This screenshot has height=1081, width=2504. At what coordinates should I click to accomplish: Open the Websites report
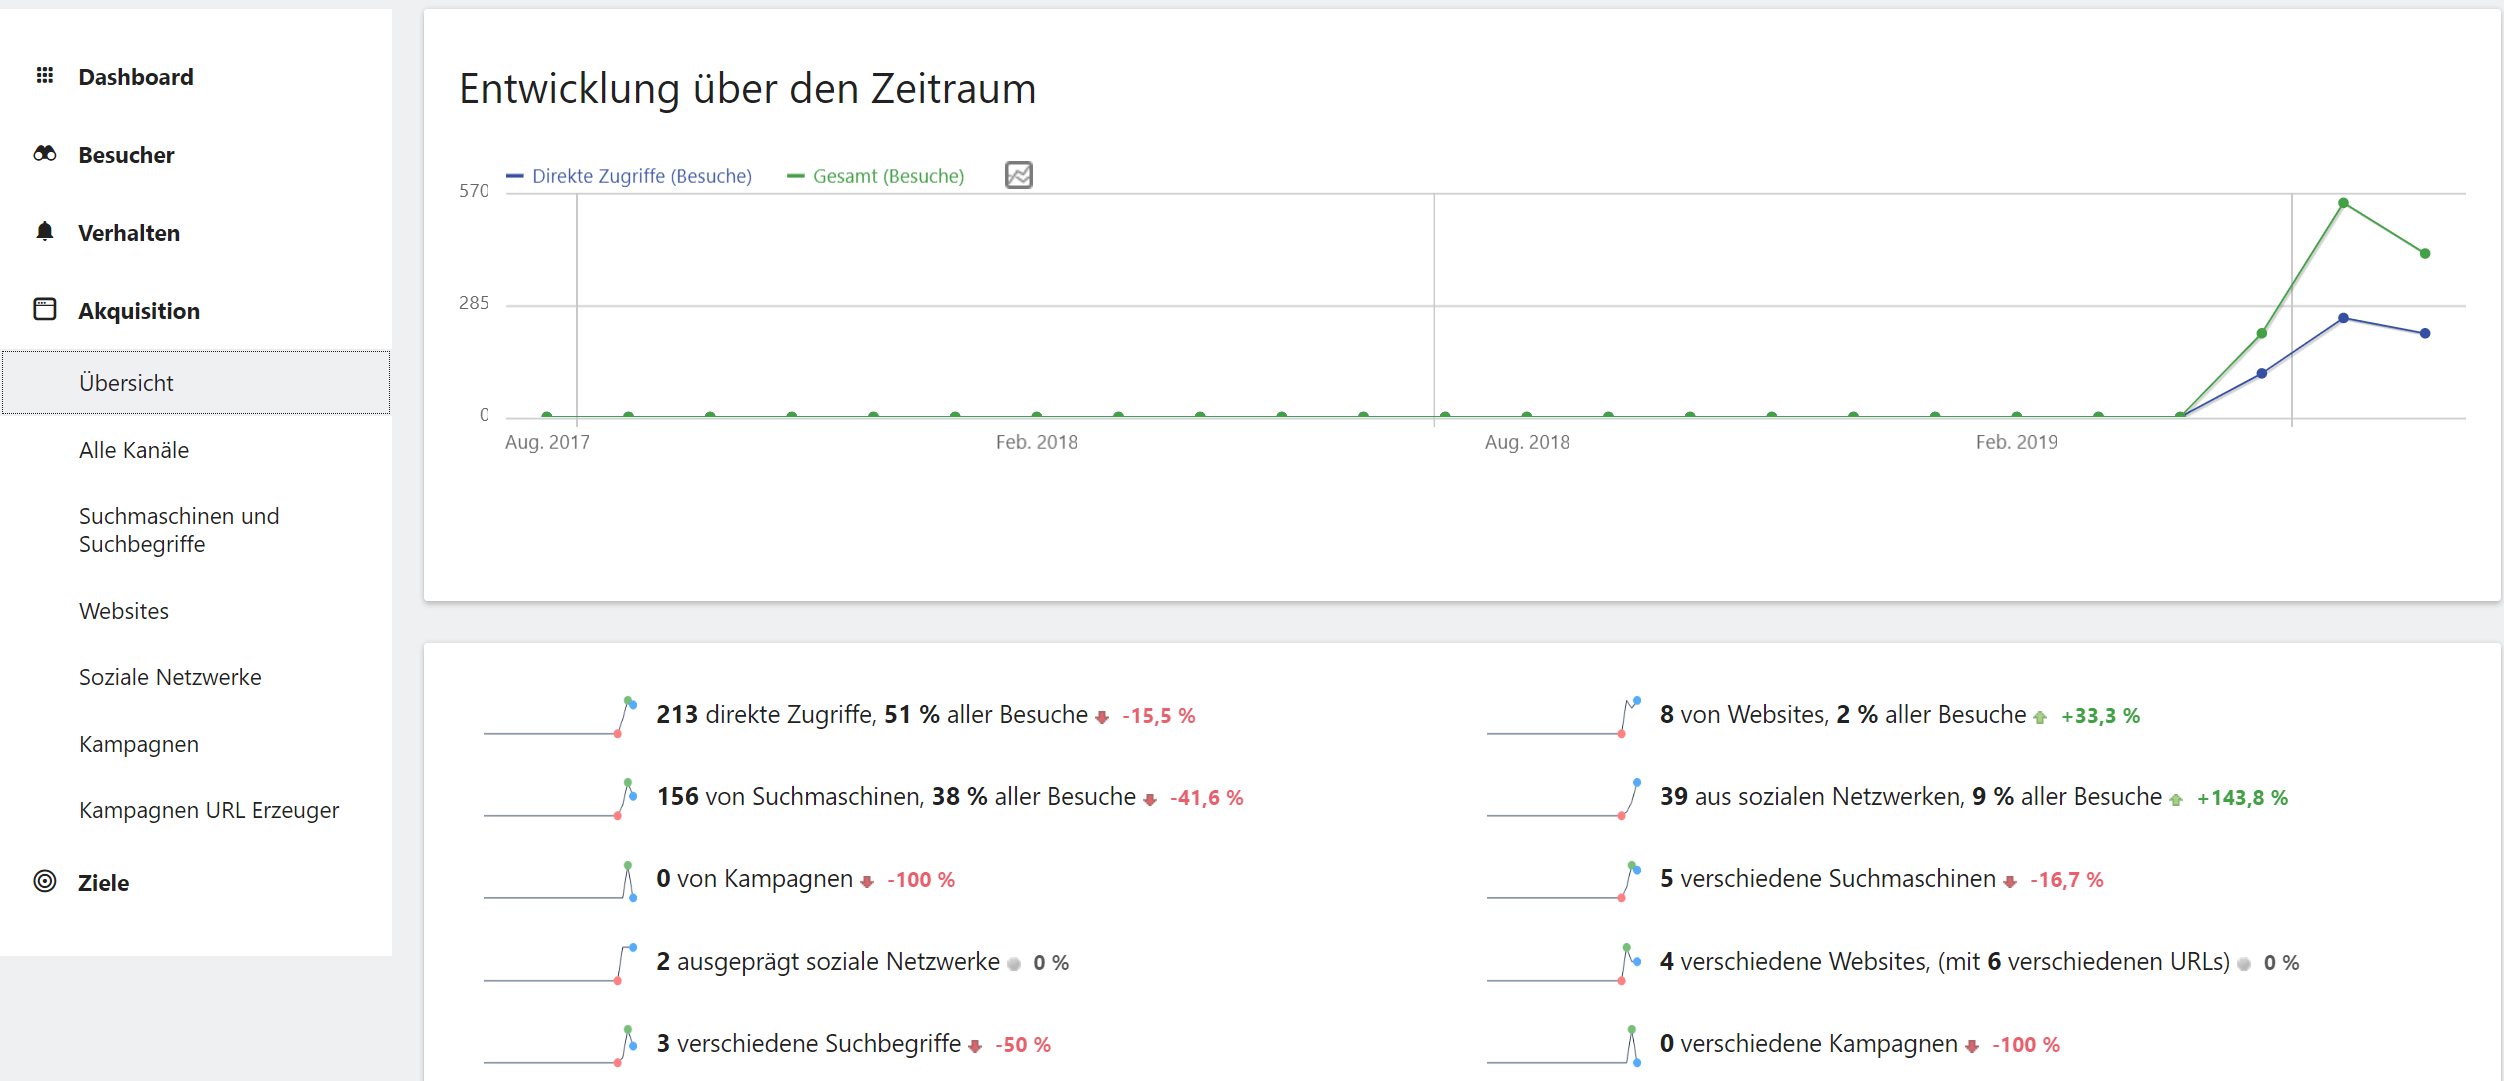pos(124,611)
